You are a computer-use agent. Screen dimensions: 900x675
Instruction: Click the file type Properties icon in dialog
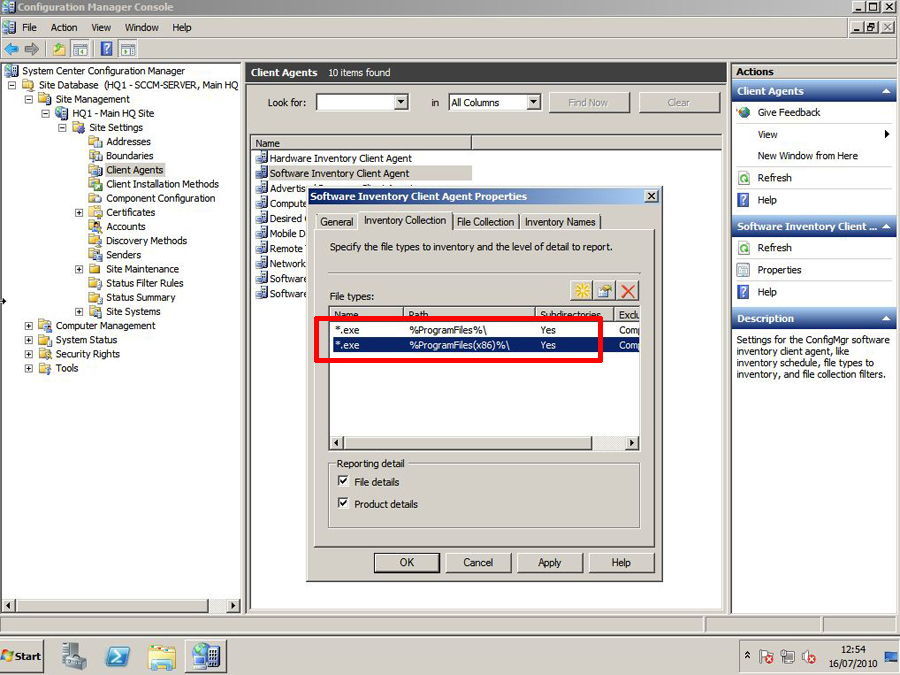(x=604, y=290)
